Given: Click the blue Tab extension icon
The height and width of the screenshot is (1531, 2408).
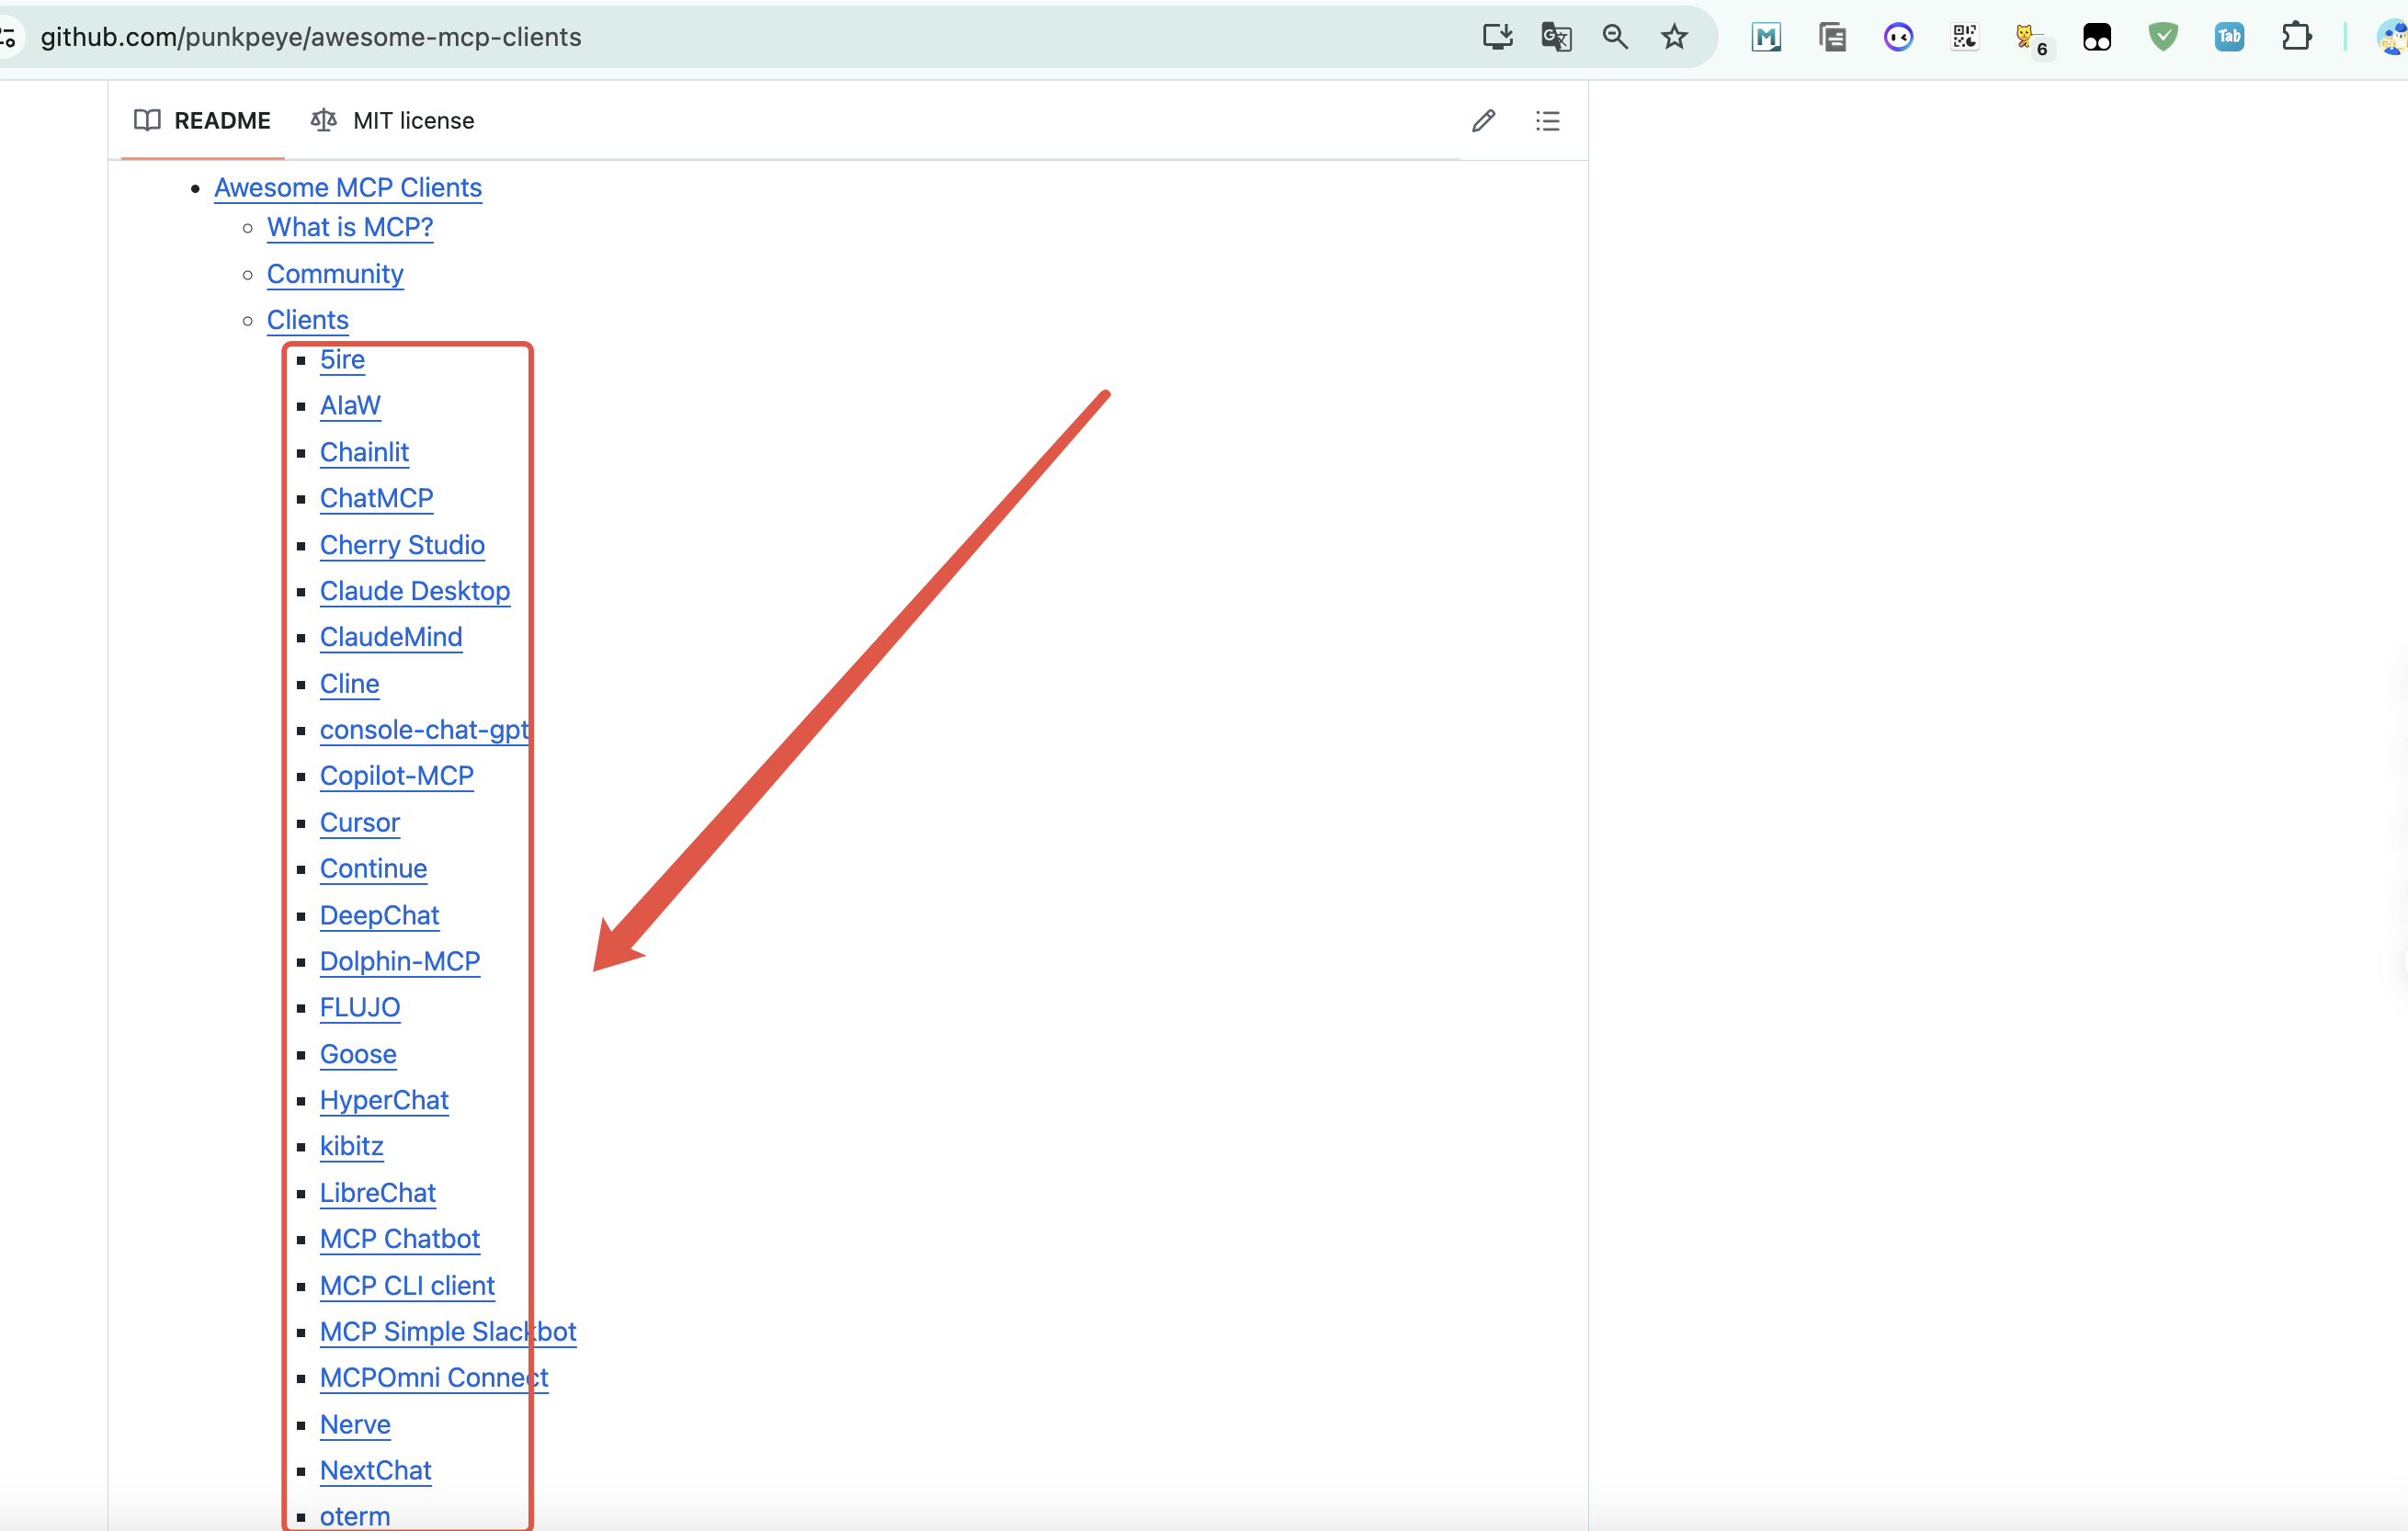Looking at the screenshot, I should pos(2229,37).
